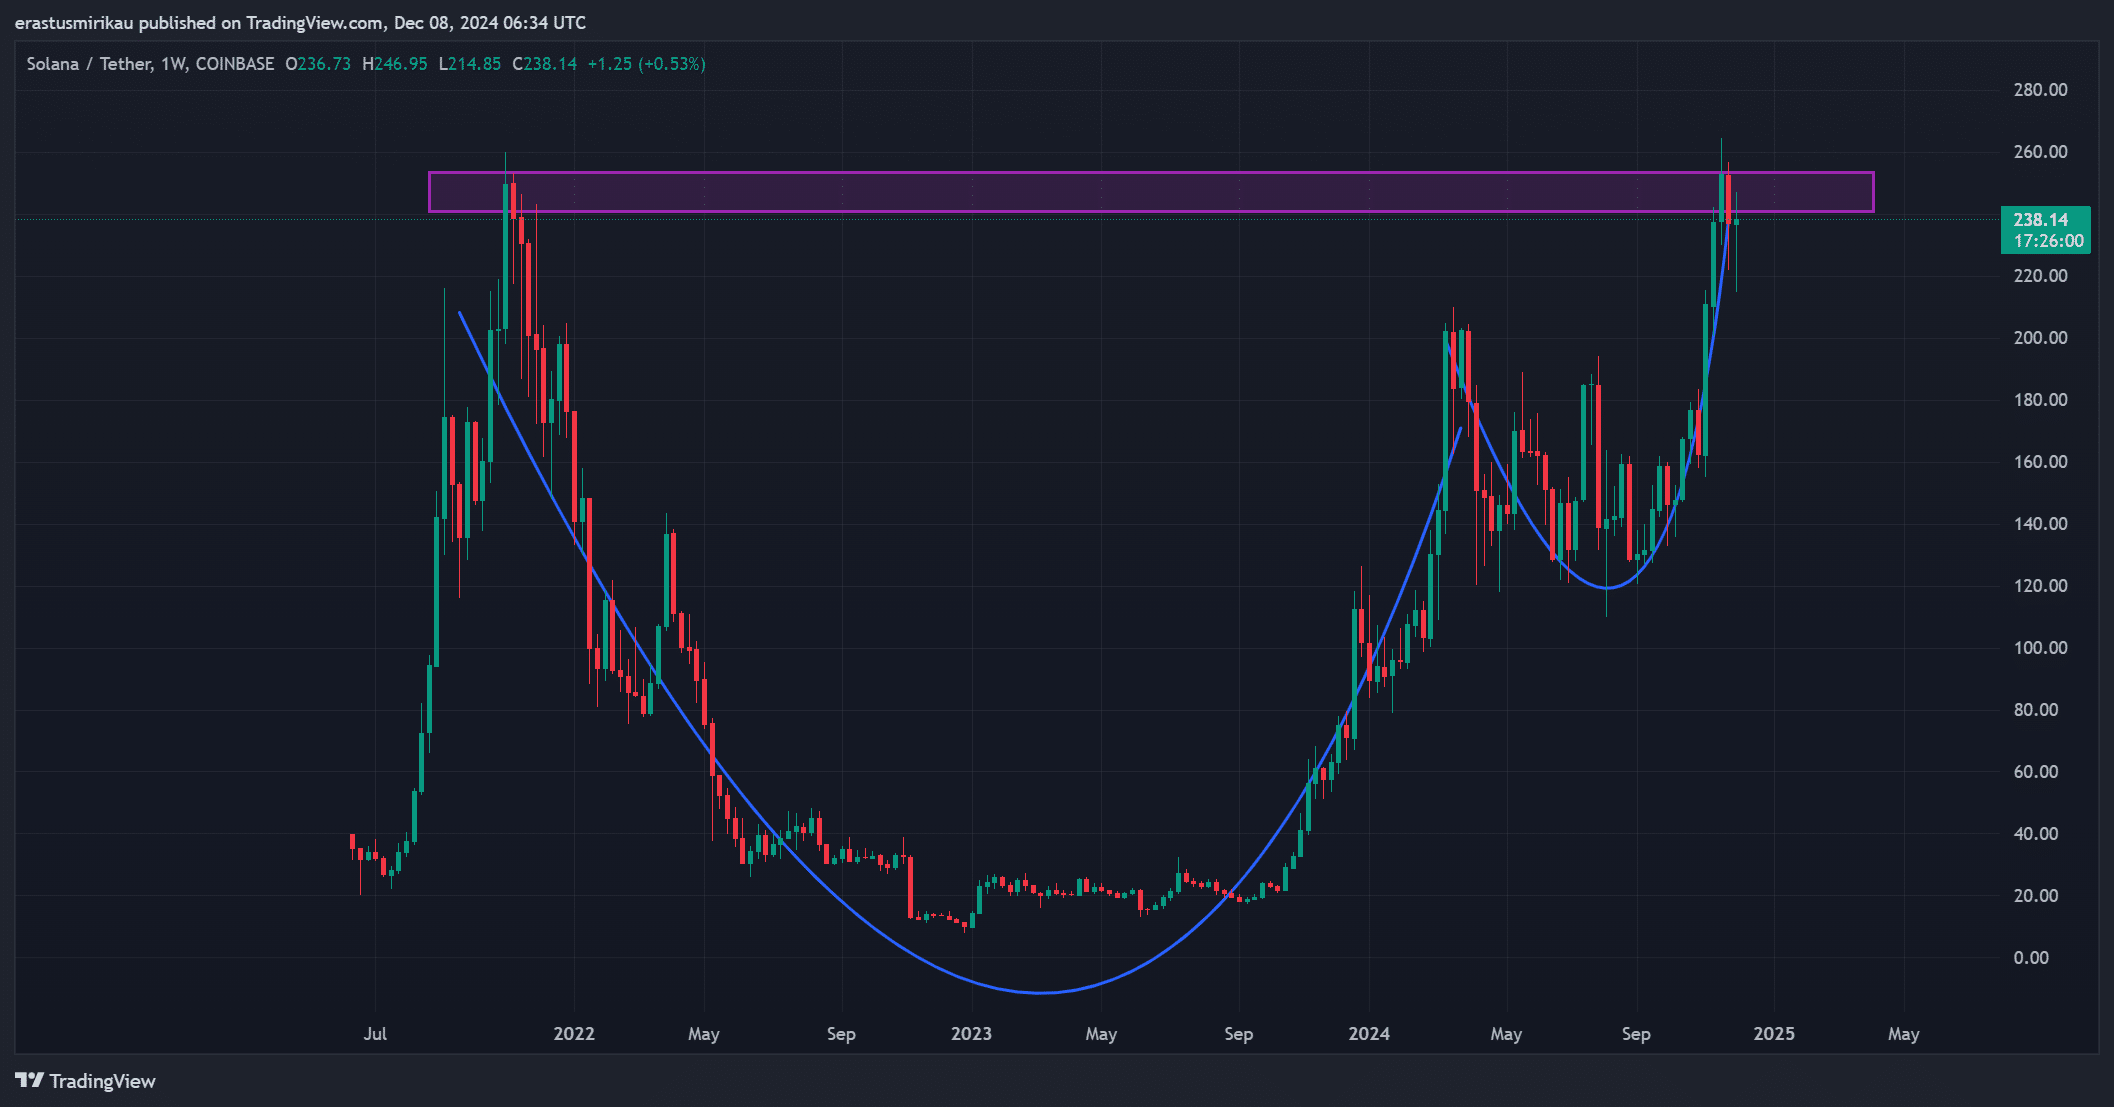The width and height of the screenshot is (2114, 1107).
Task: Click the close value C238.14
Action: (x=544, y=64)
